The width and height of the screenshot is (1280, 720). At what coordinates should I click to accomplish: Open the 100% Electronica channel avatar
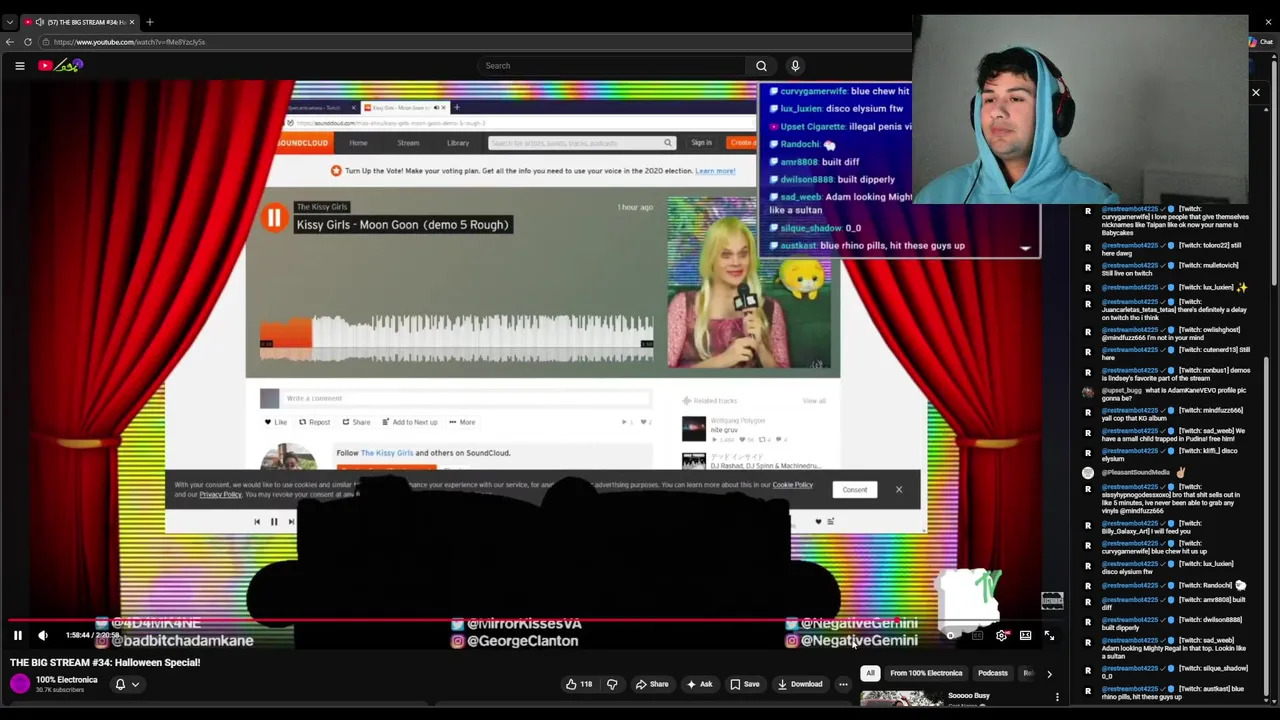[x=20, y=684]
